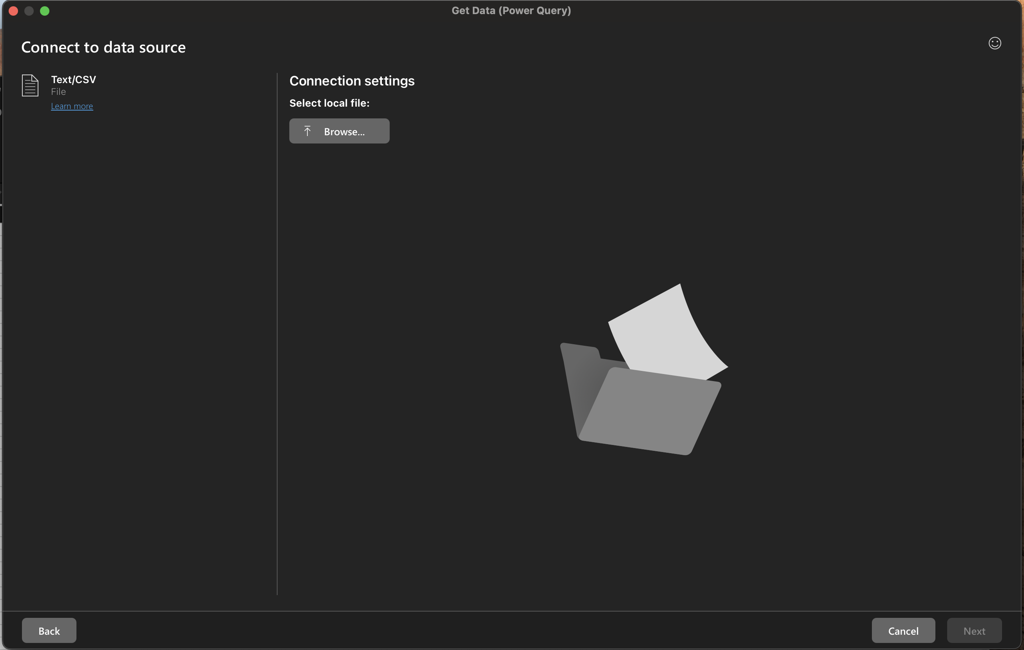Click the grayed-out Next button
Image resolution: width=1024 pixels, height=650 pixels.
point(974,631)
